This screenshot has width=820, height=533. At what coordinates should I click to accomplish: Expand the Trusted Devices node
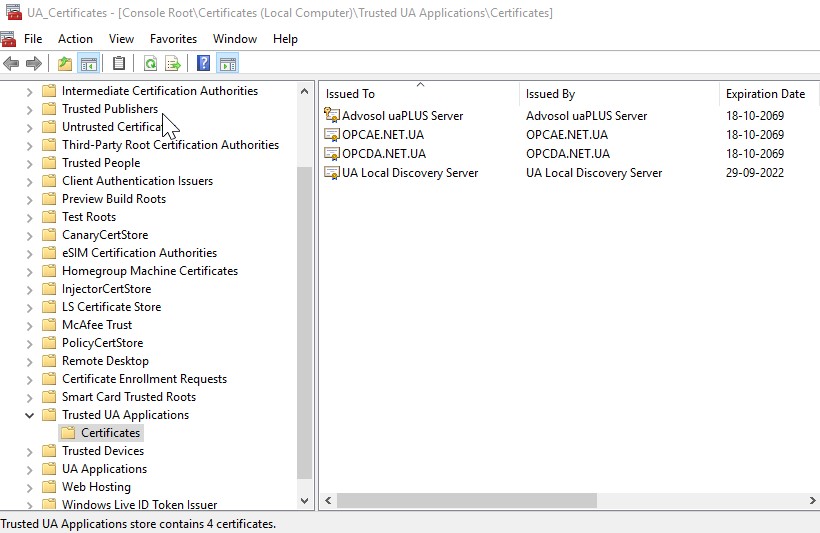coord(30,451)
